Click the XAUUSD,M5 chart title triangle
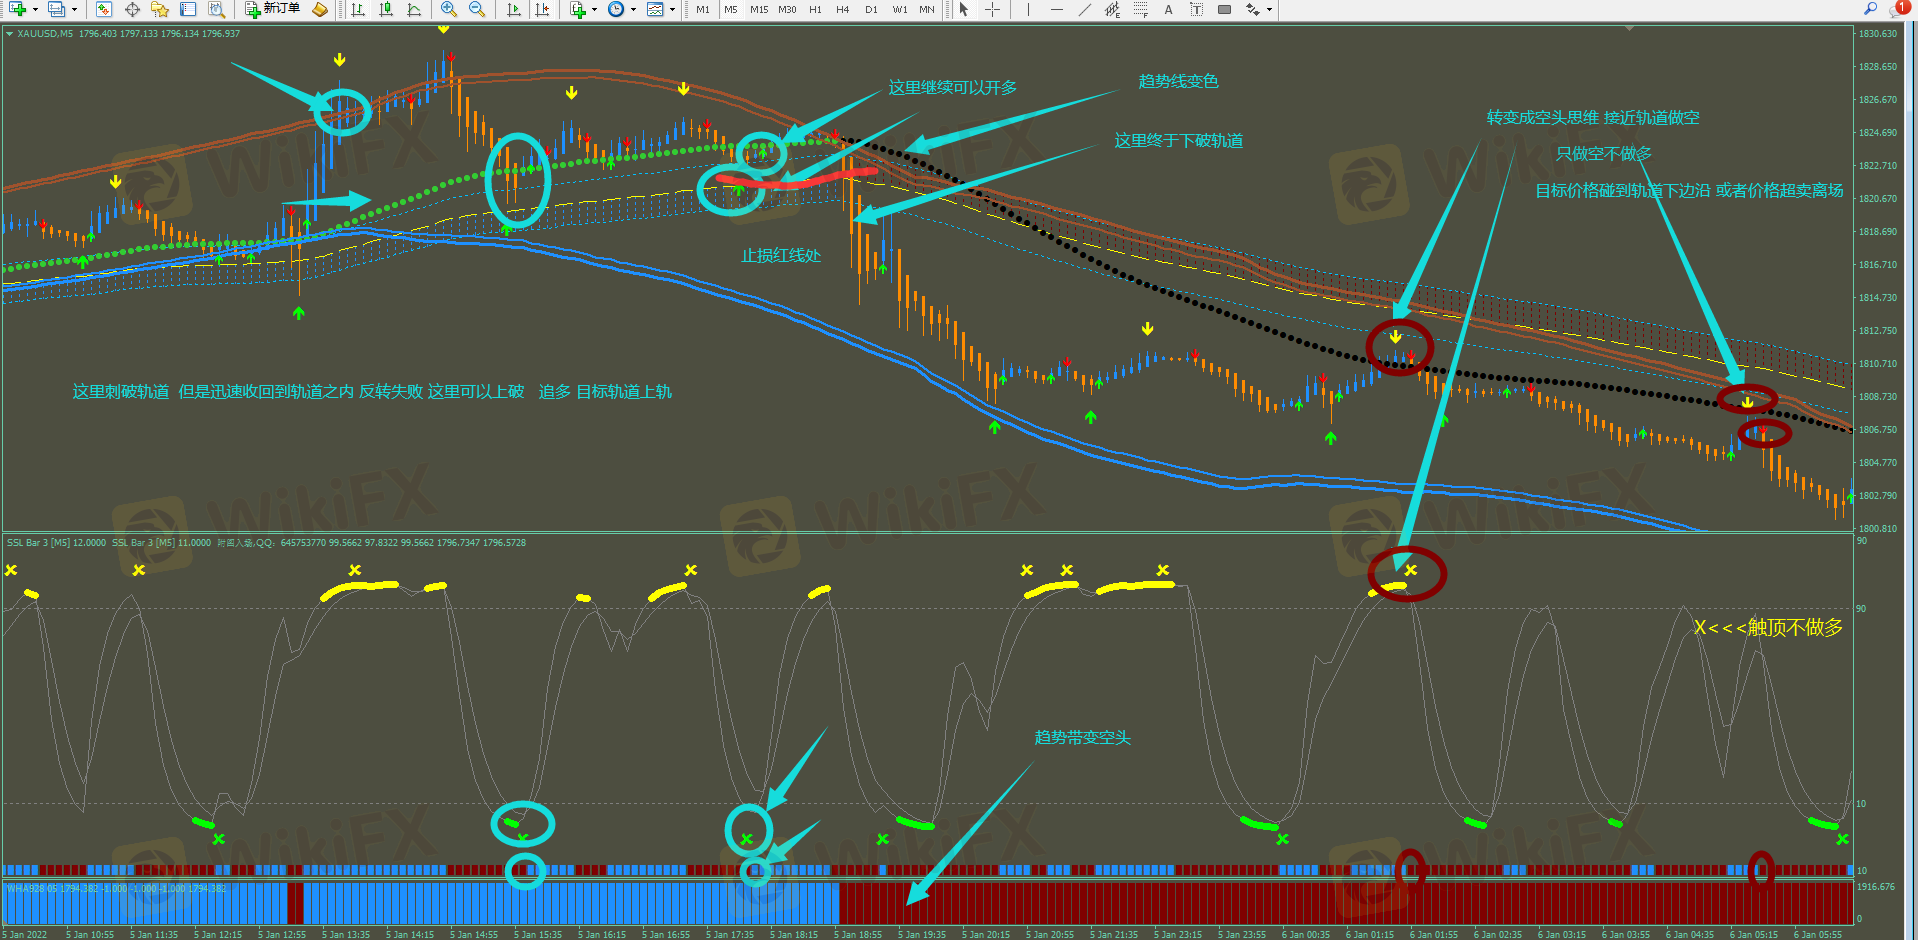Image resolution: width=1918 pixels, height=940 pixels. click(9, 34)
